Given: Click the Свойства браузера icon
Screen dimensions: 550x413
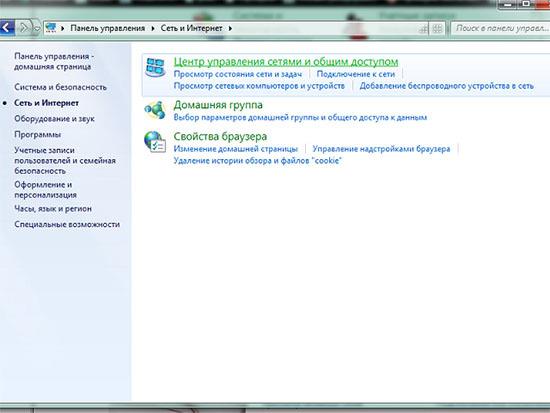Looking at the screenshot, I should (x=155, y=142).
